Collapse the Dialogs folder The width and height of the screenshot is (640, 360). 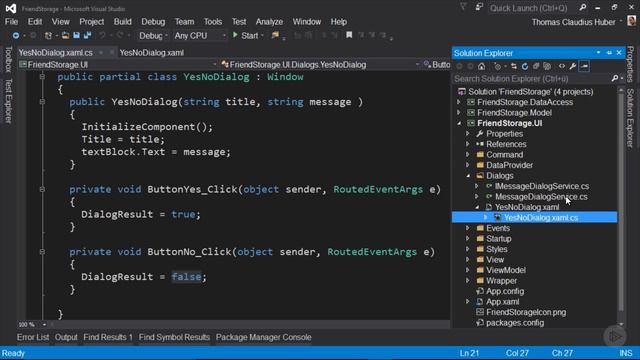tap(468, 176)
